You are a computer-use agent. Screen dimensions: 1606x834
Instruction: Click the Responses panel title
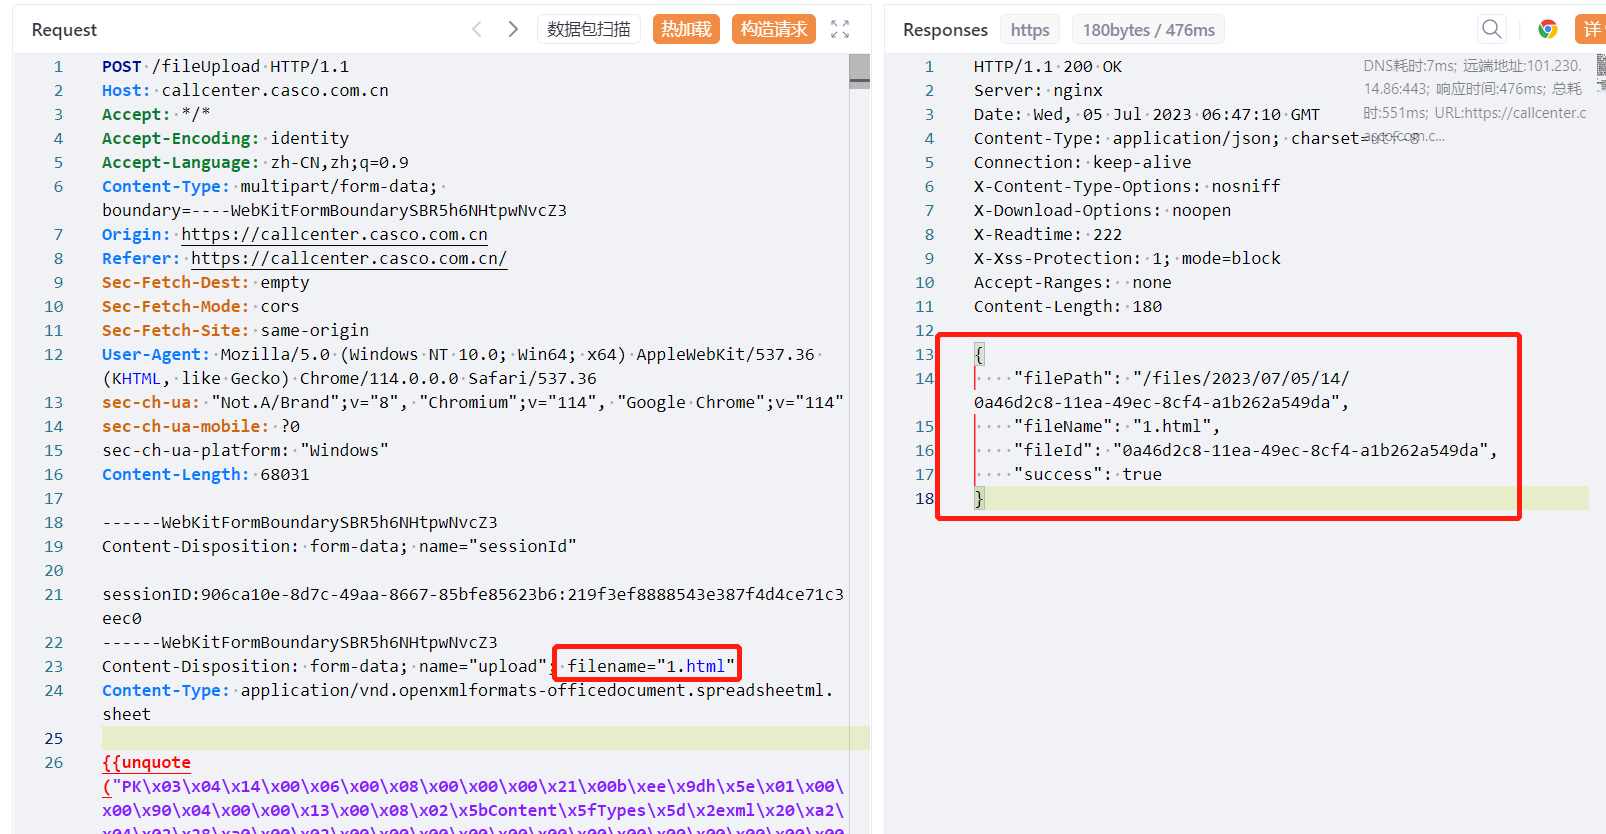(x=945, y=30)
